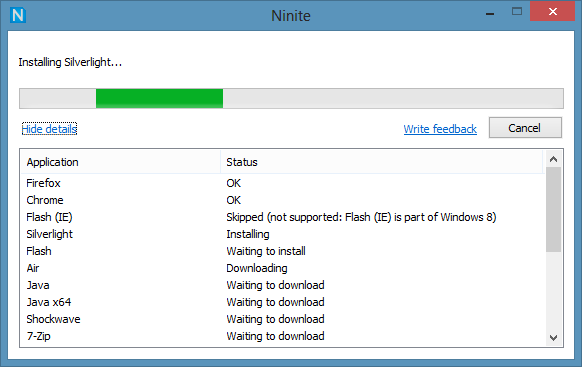Select the Air row
The image size is (582, 367).
(x=282, y=268)
